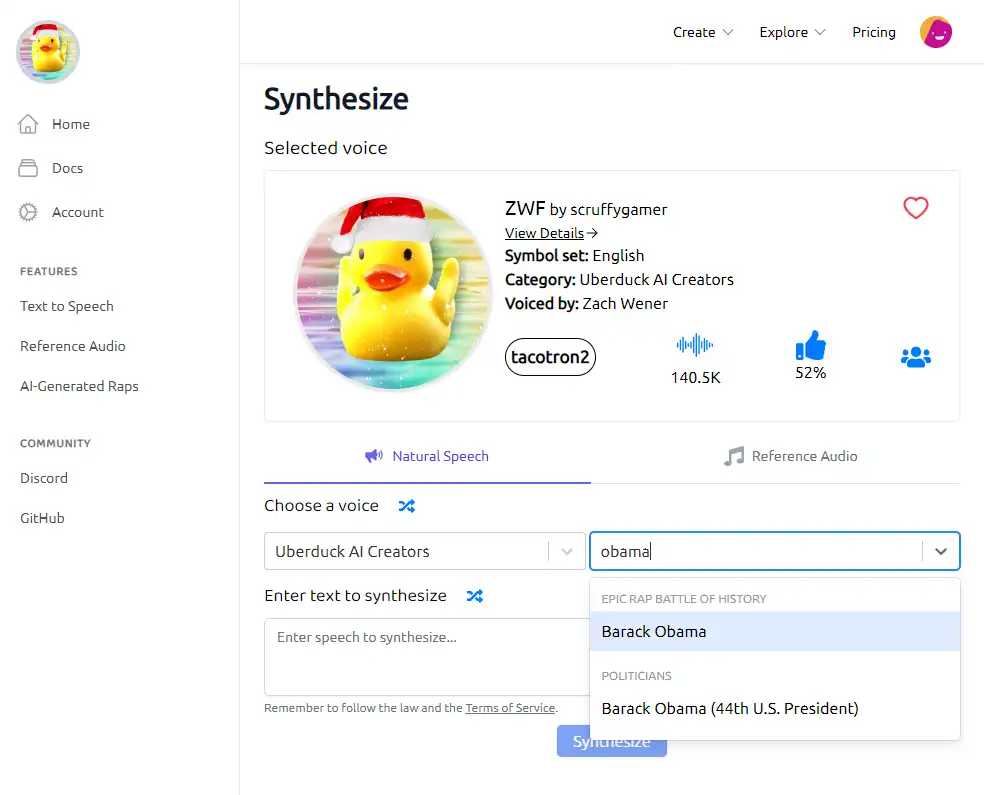Click the Synthesize button
The width and height of the screenshot is (984, 795).
click(x=611, y=741)
